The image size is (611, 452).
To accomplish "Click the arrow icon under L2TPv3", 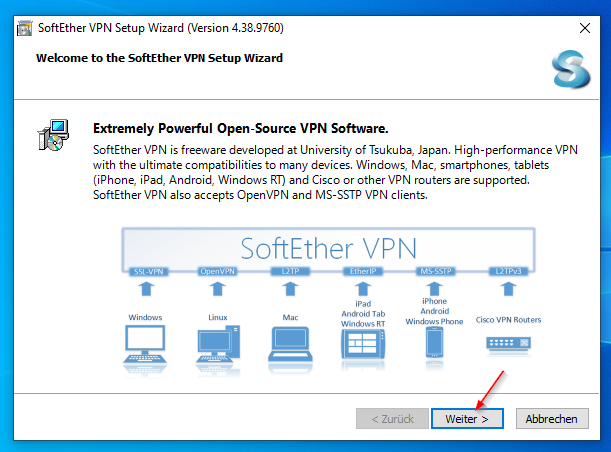I will 509,289.
